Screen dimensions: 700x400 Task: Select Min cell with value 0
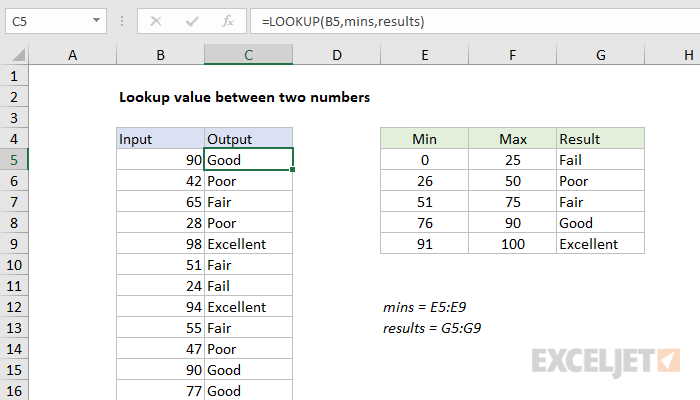(425, 160)
